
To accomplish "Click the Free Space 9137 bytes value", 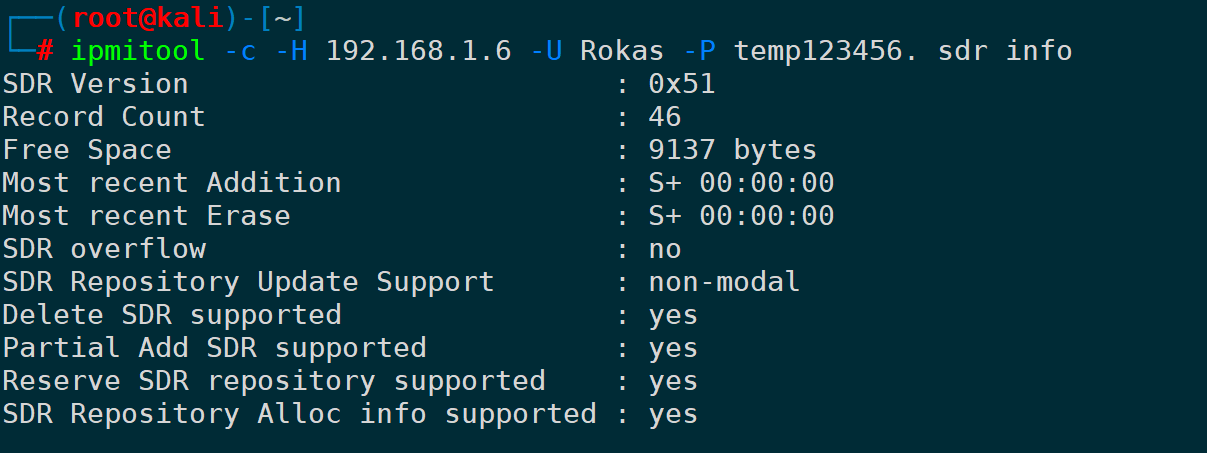I will 733,150.
